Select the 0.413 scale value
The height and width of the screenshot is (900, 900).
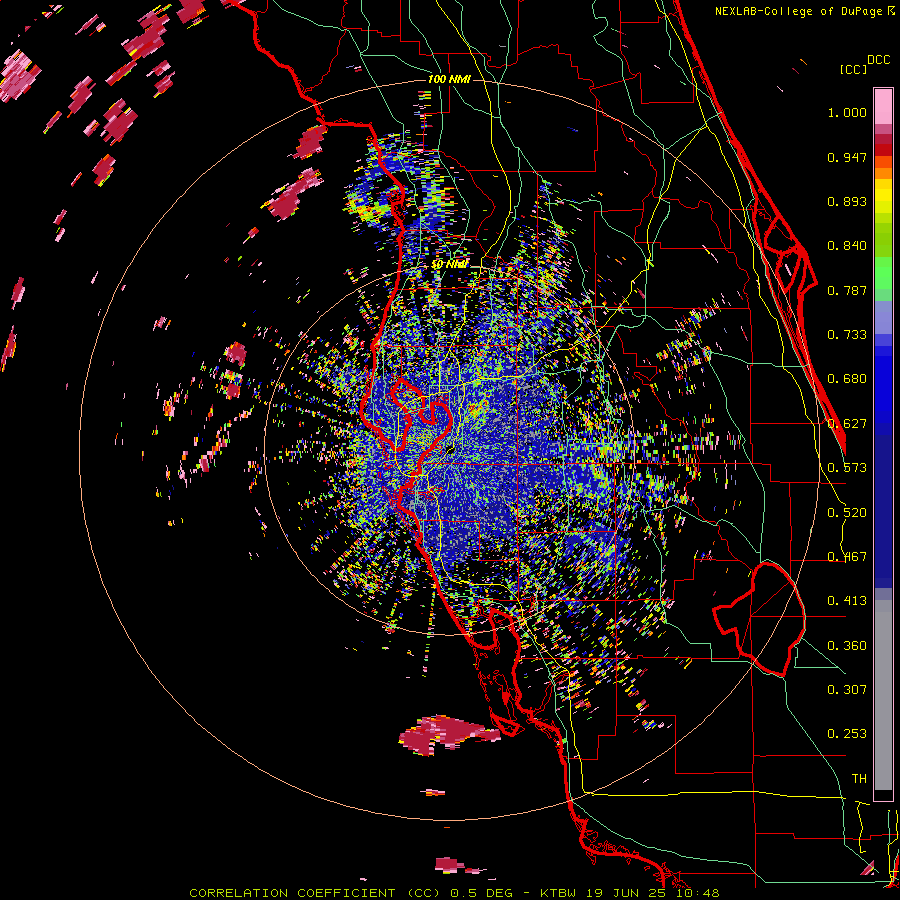coord(847,601)
